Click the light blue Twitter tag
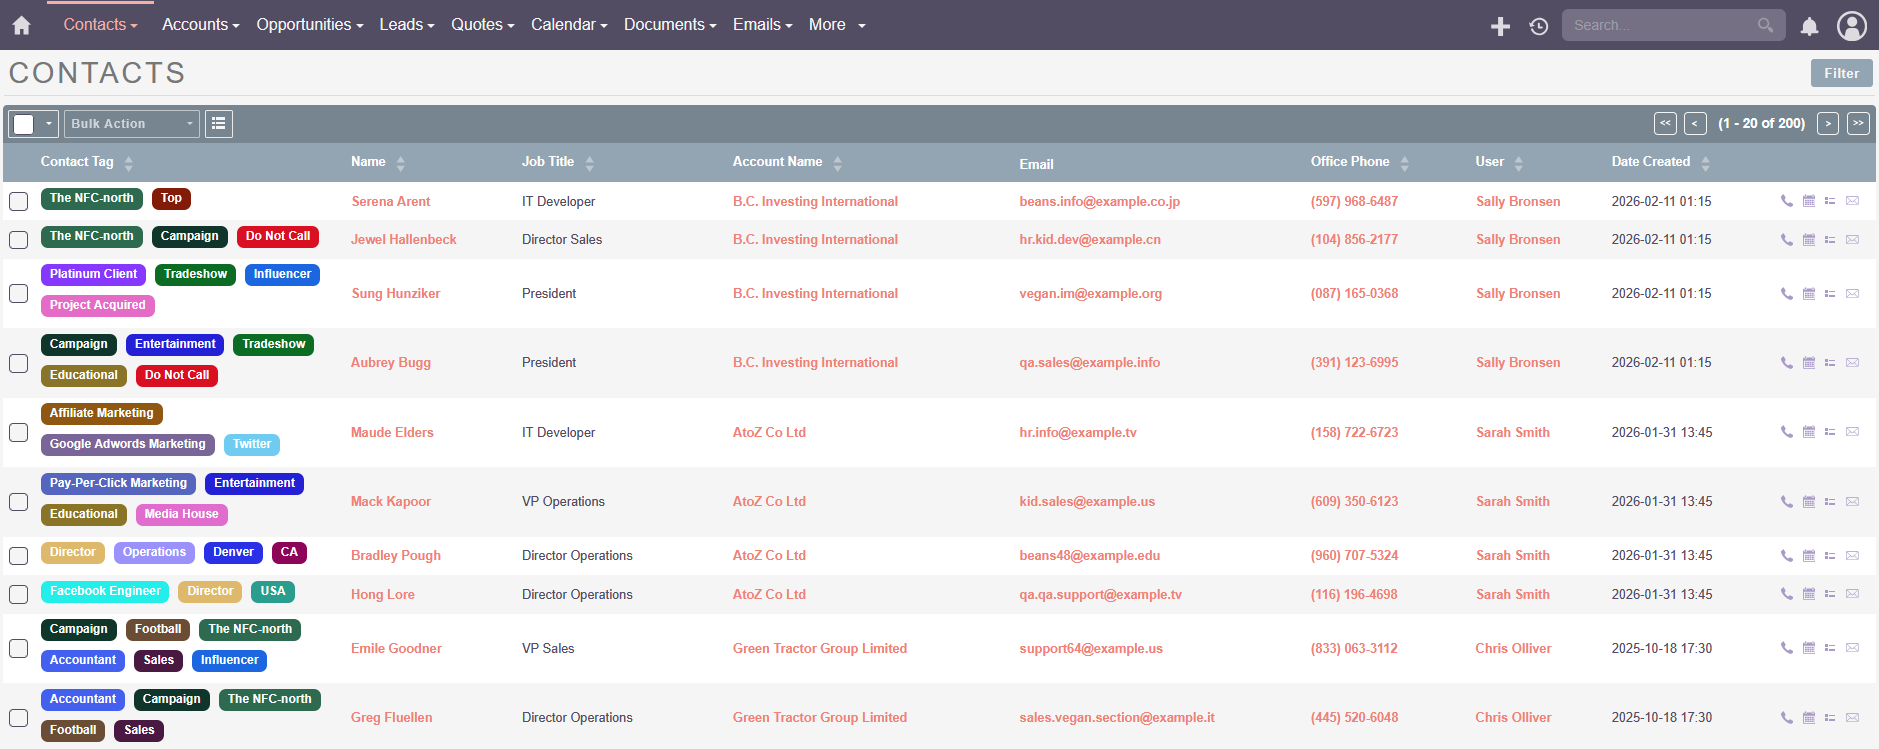The width and height of the screenshot is (1879, 749). pyautogui.click(x=252, y=445)
